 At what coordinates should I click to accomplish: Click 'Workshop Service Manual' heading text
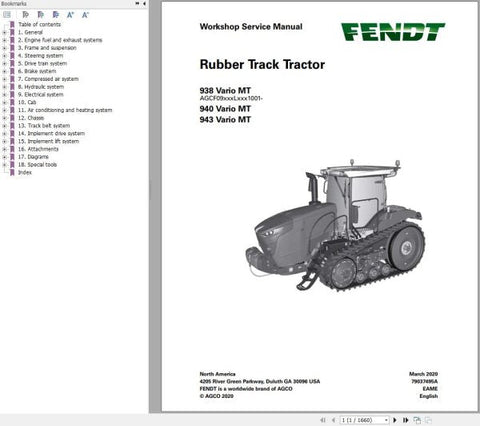pos(251,27)
